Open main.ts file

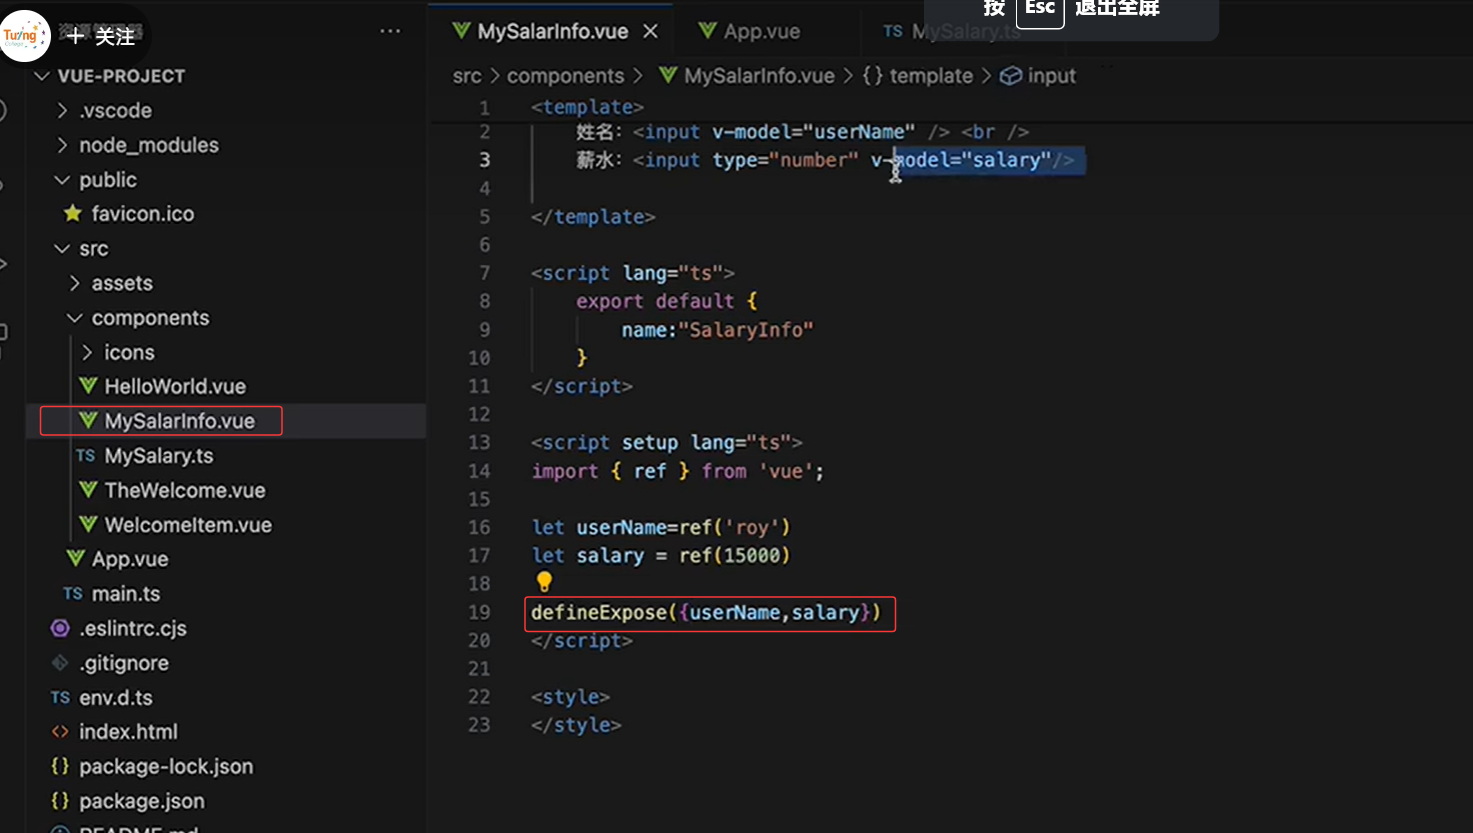pos(126,594)
